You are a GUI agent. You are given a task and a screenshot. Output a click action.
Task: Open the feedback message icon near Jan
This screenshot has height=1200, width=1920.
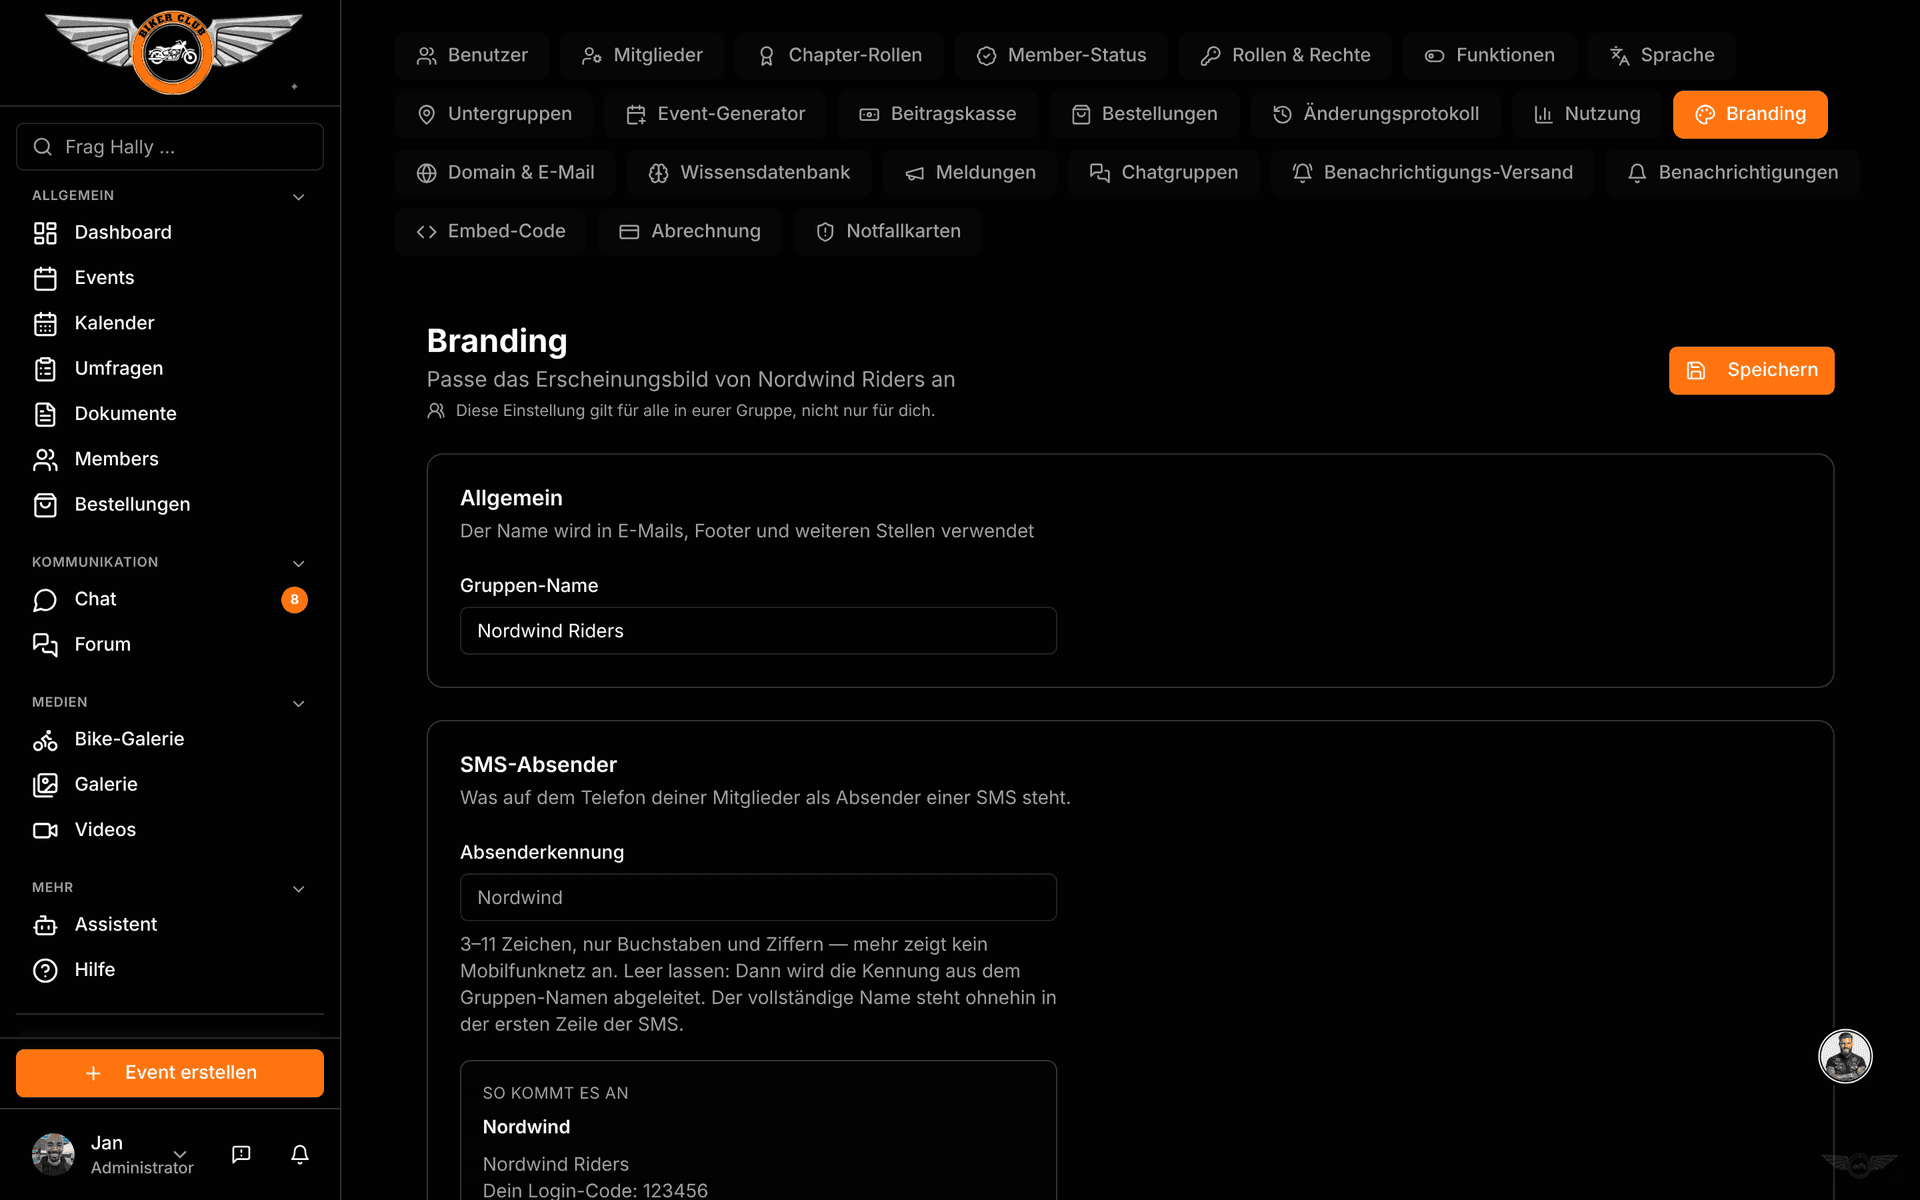pos(241,1154)
